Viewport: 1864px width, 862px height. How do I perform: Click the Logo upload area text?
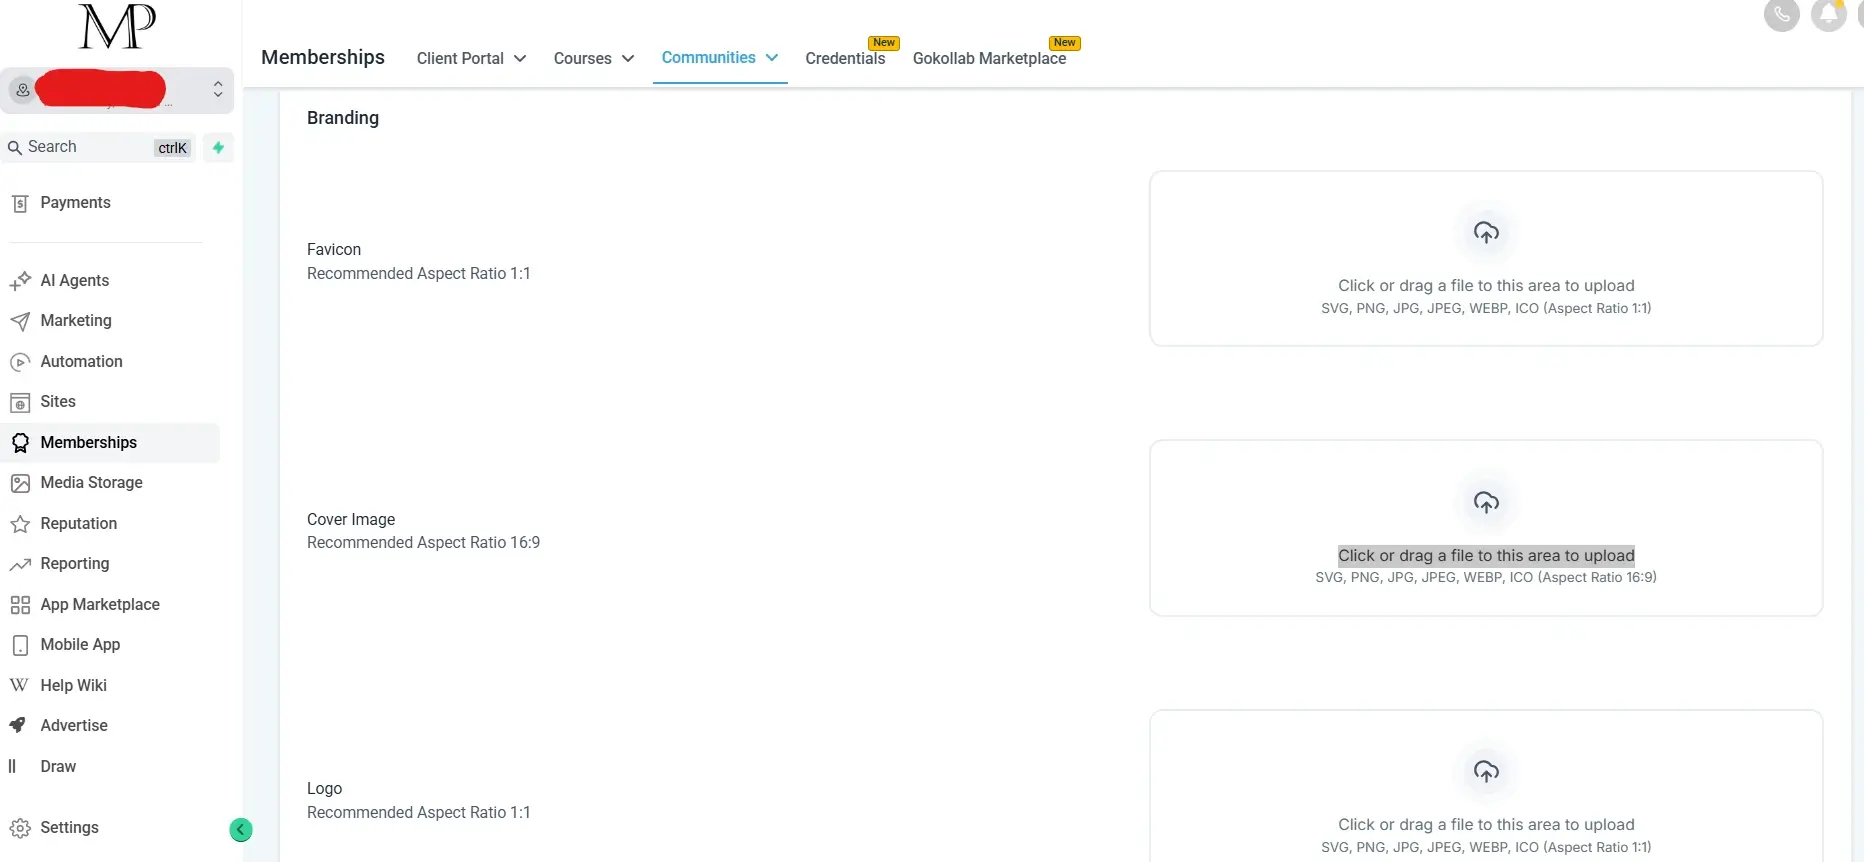(1486, 825)
